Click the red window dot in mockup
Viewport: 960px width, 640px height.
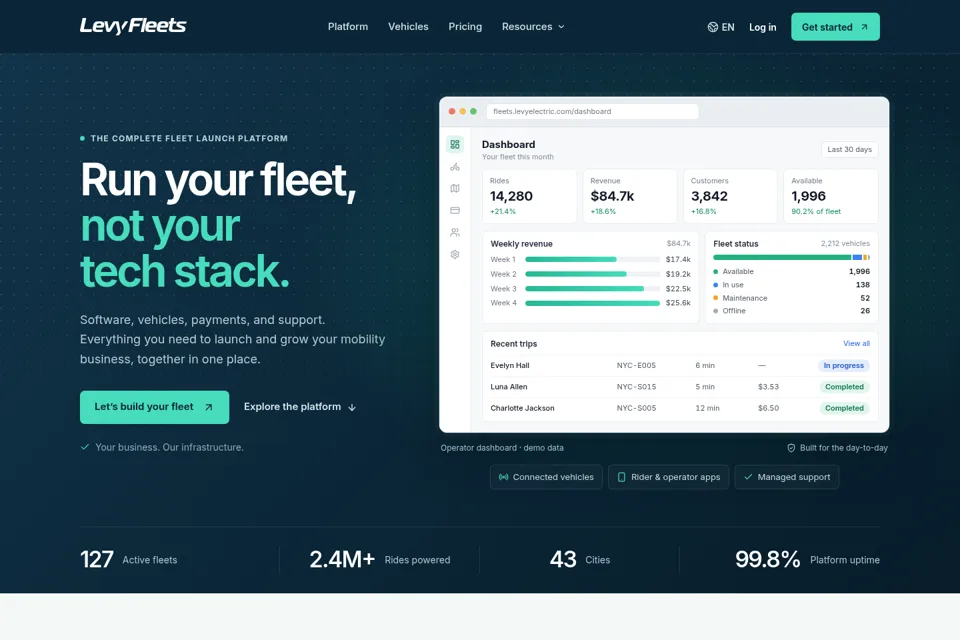tap(452, 111)
